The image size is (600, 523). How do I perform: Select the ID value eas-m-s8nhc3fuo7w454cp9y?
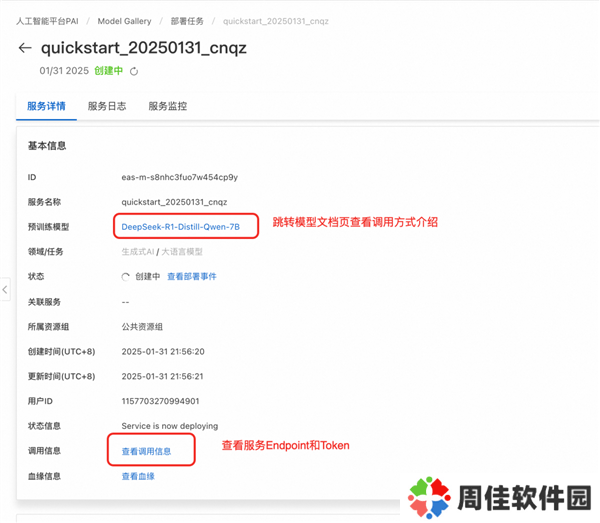tap(179, 177)
